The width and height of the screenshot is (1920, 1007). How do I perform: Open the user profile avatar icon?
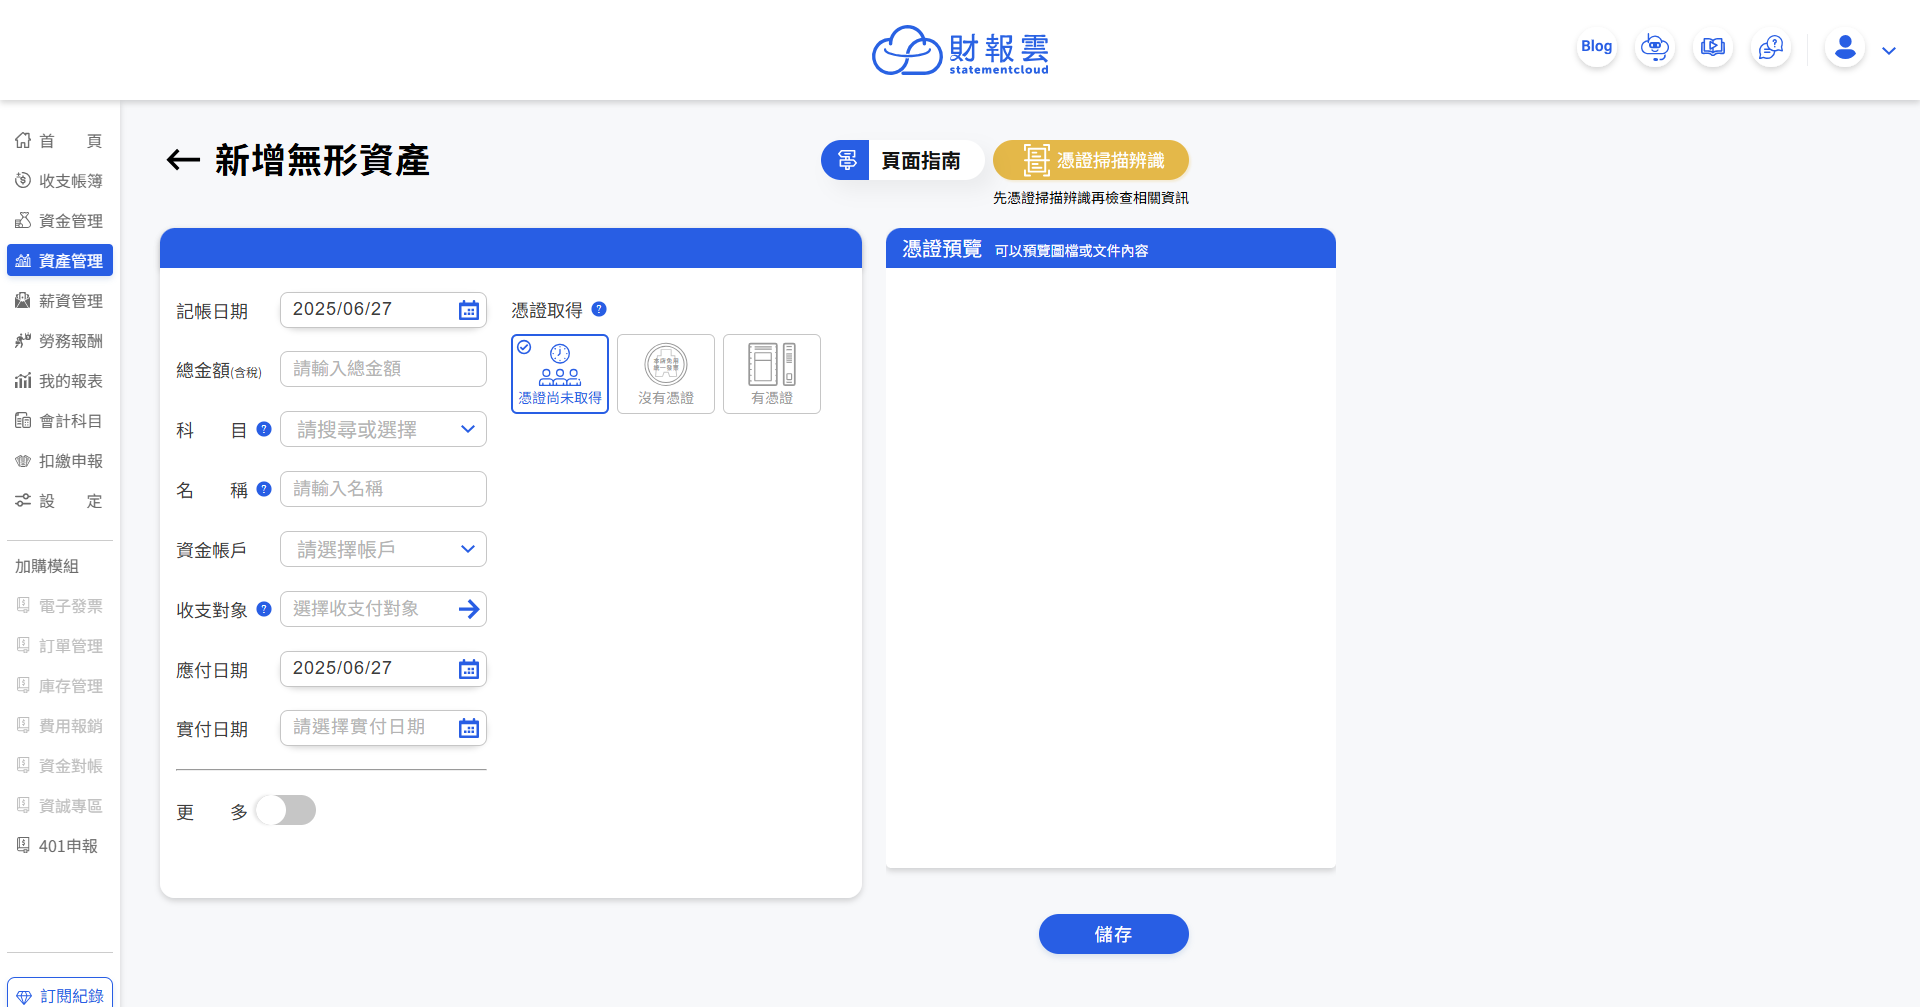(x=1845, y=48)
